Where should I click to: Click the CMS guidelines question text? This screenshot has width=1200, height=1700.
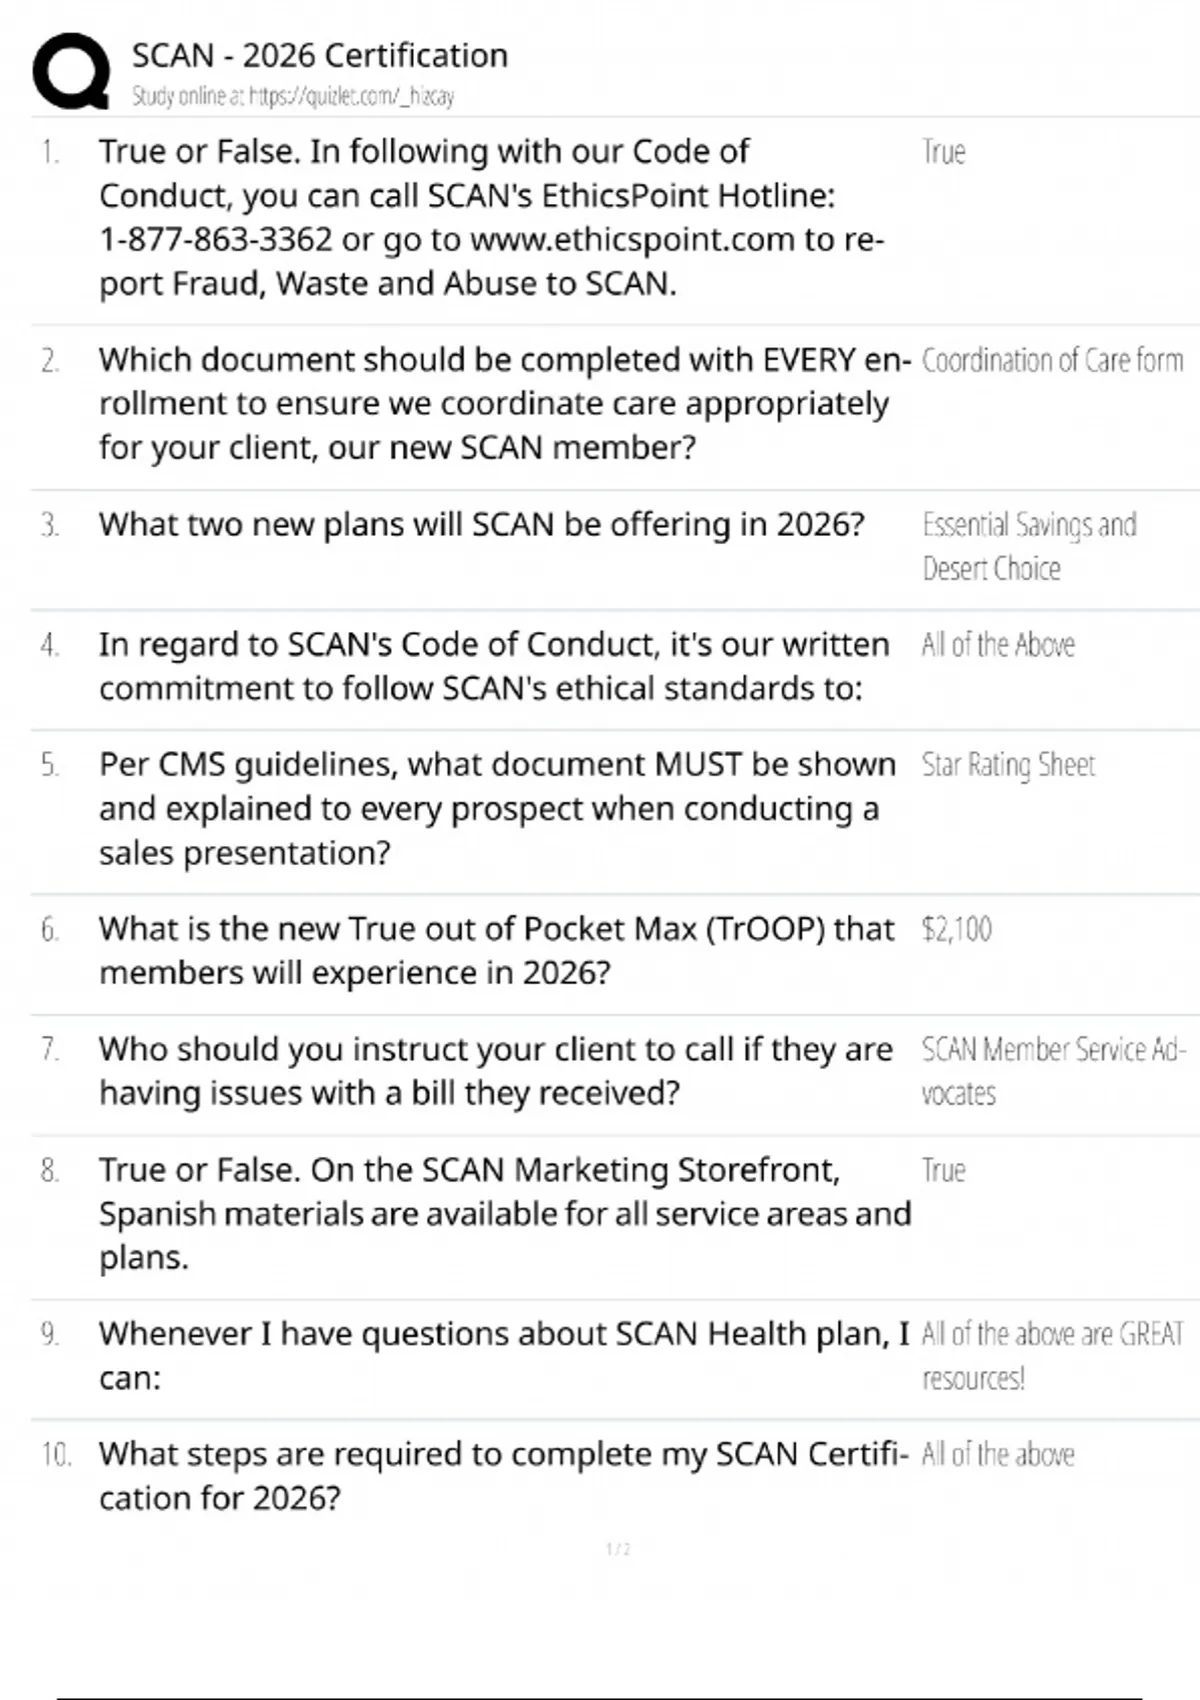(x=496, y=808)
